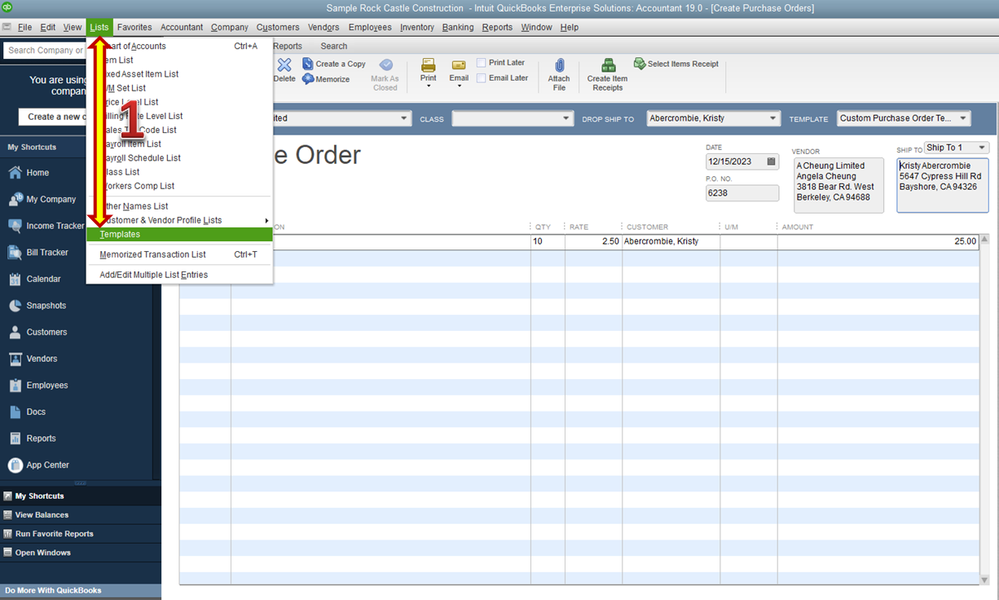Open the Help menu

(569, 27)
